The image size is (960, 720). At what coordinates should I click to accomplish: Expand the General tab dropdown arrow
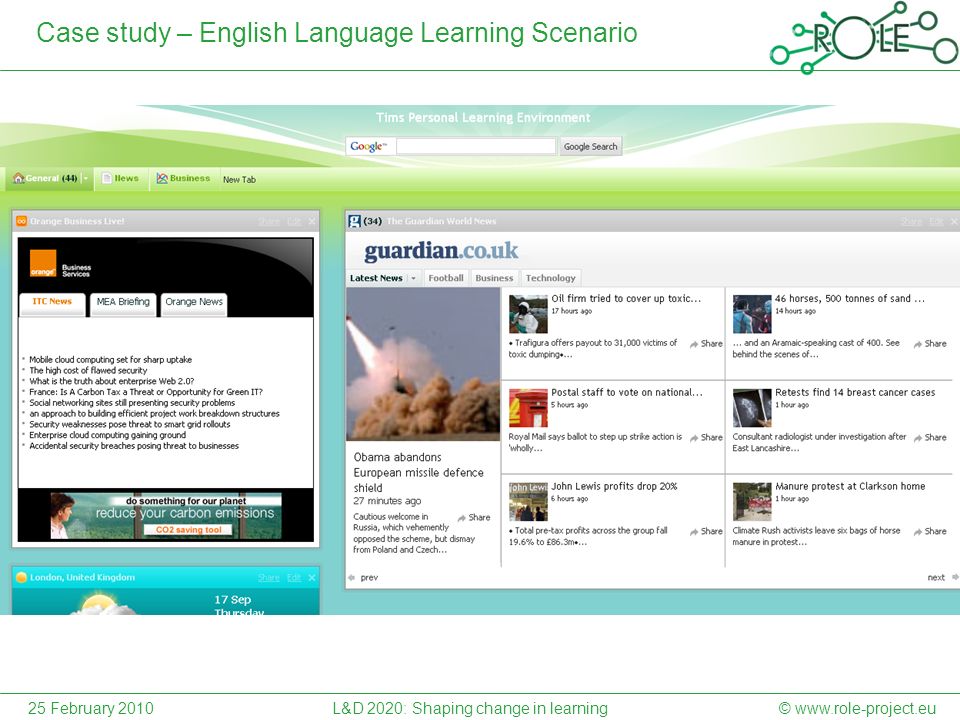click(86, 179)
